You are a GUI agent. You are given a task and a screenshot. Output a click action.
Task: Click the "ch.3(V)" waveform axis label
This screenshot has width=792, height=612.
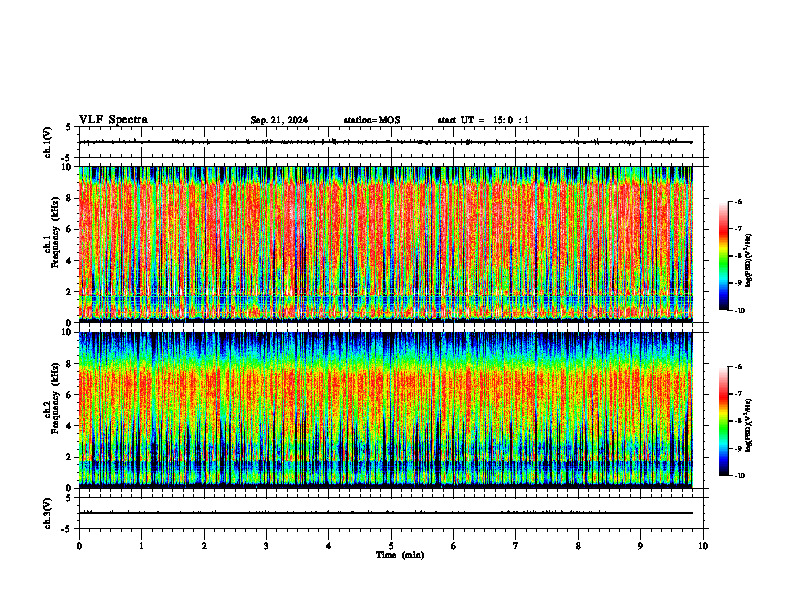(48, 513)
